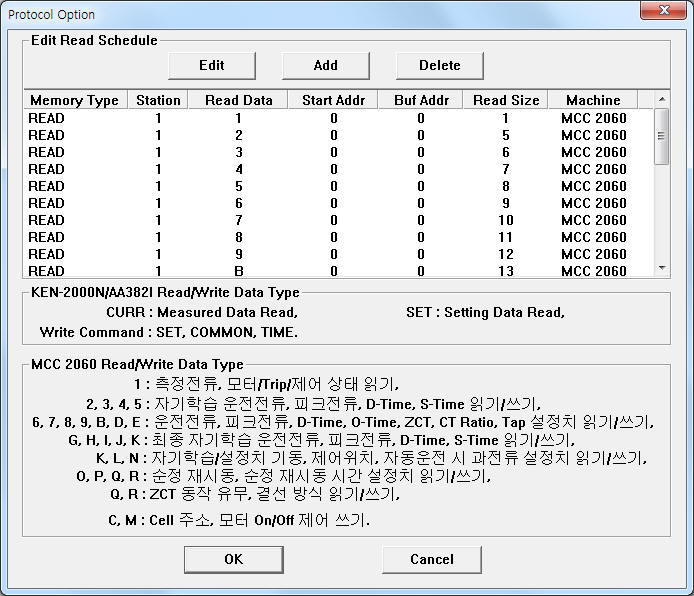Click 'Write Command : SET, COMMON, TIME.' text
The height and width of the screenshot is (596, 694).
pos(169,332)
